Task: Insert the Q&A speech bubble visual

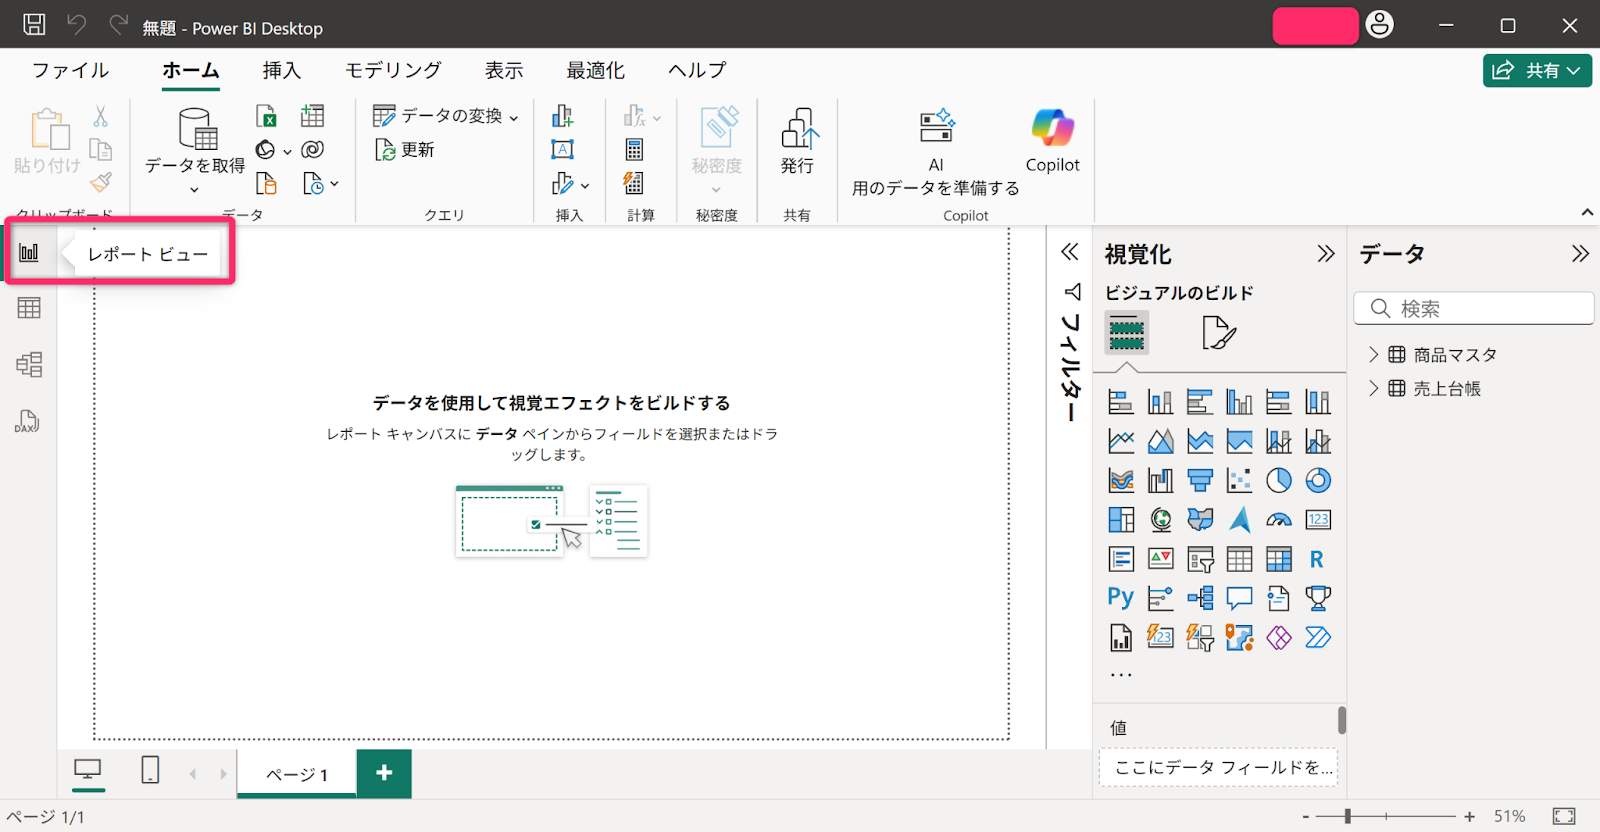Action: coord(1239,598)
